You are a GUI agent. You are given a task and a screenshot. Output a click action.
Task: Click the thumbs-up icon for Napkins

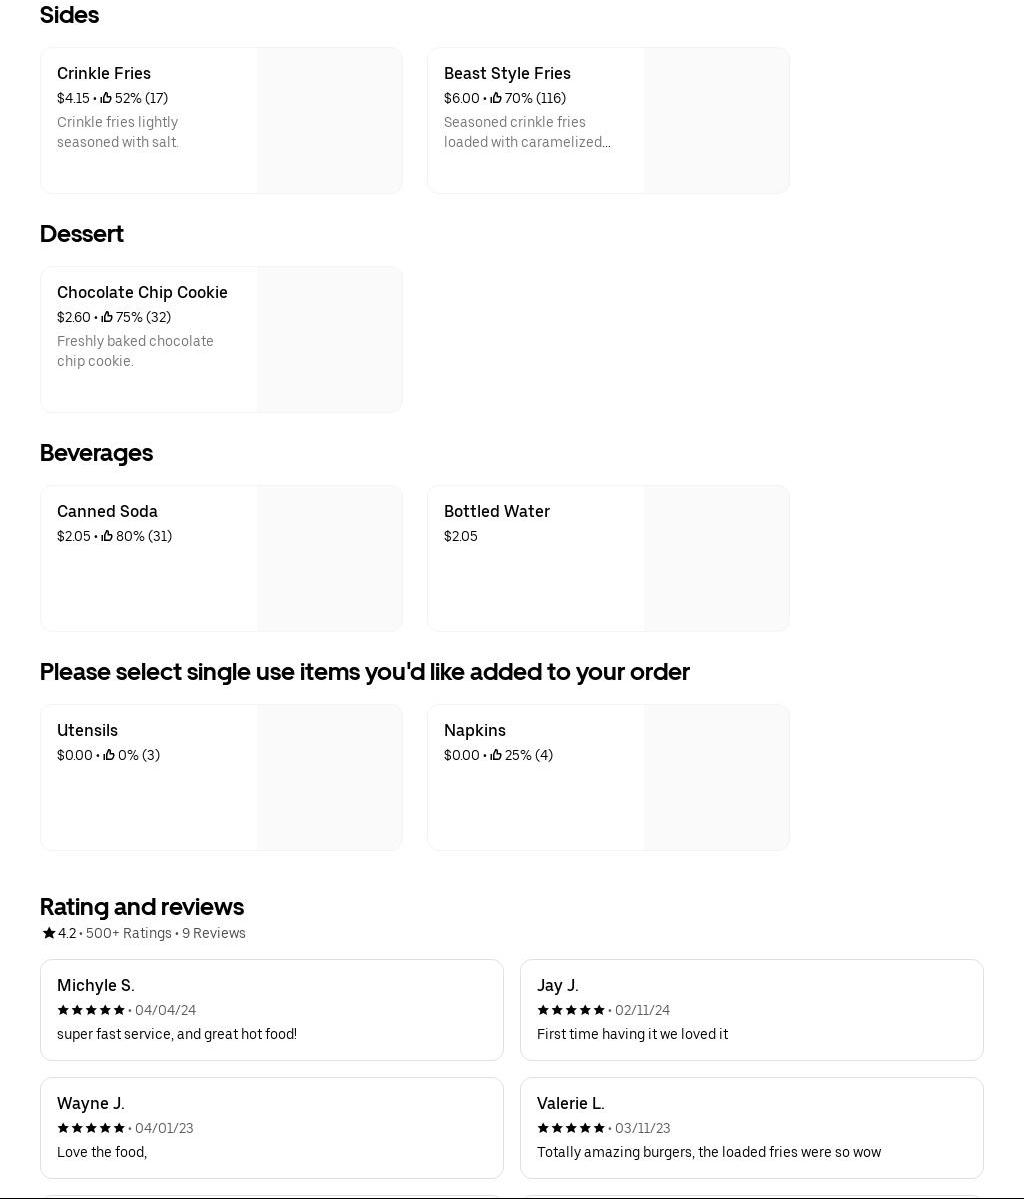(x=496, y=755)
